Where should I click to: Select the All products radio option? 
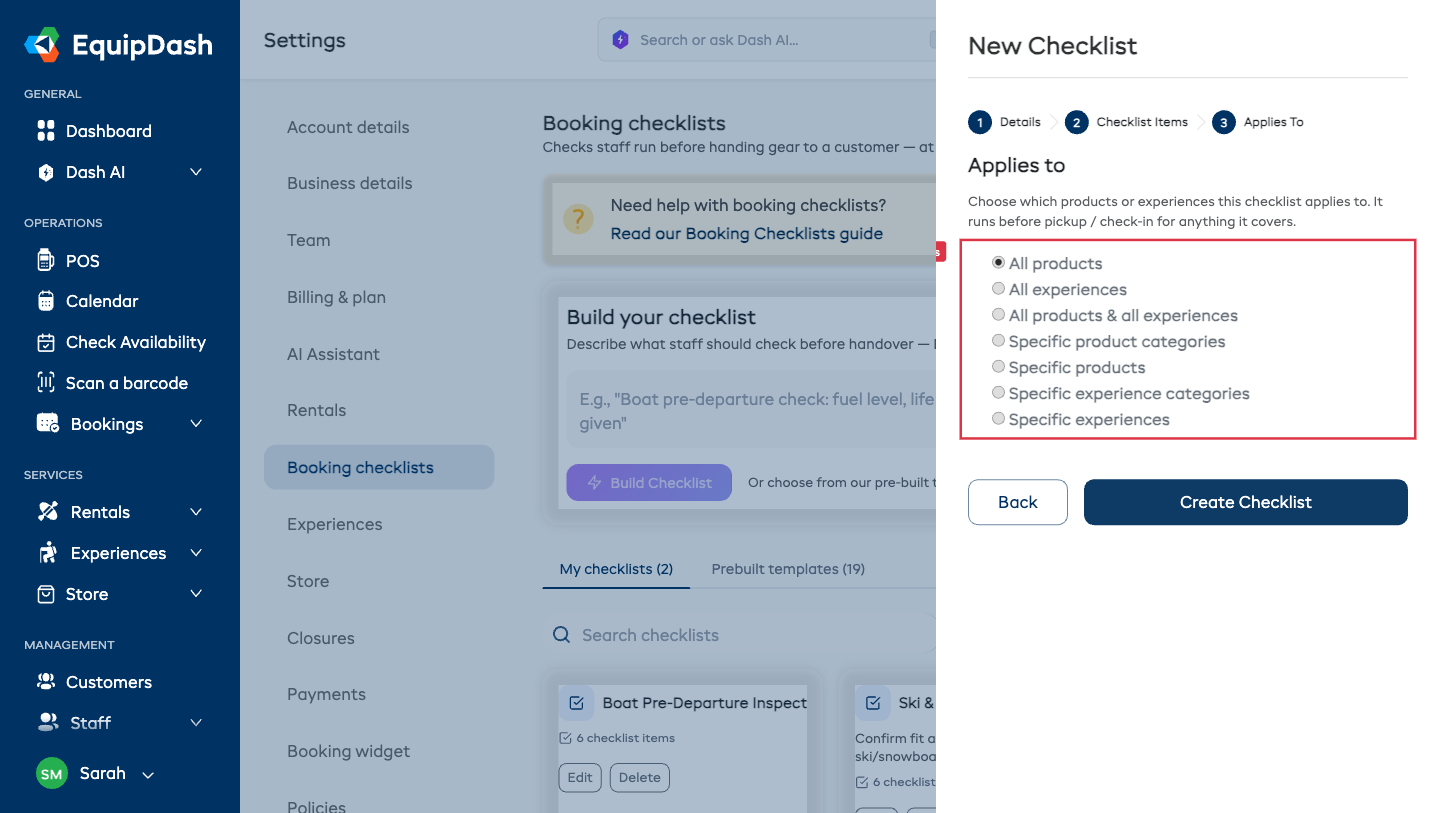[998, 263]
